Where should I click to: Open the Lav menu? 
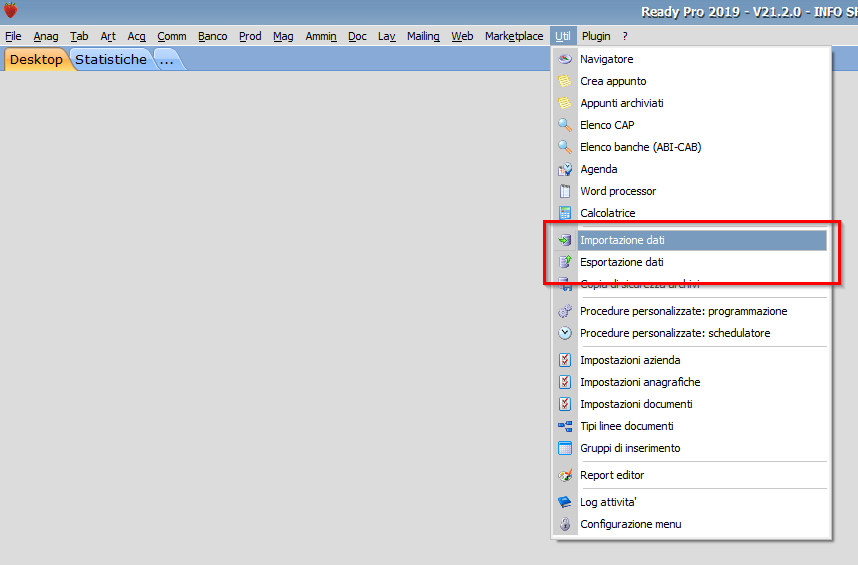click(386, 36)
